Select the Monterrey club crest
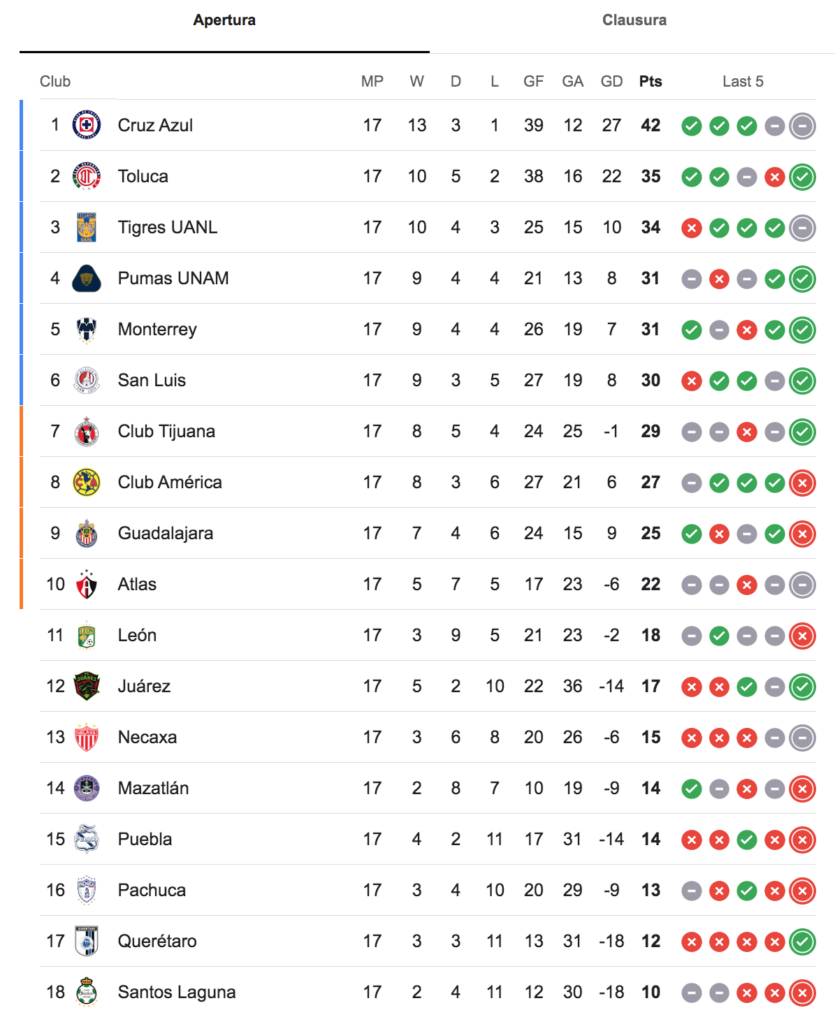 pos(86,329)
